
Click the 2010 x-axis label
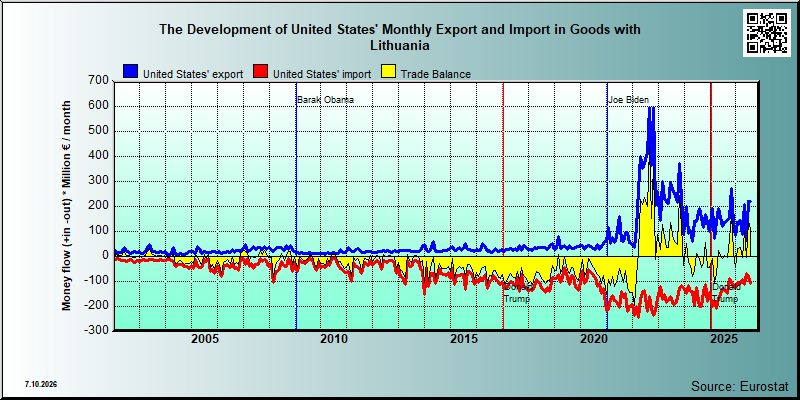[x=334, y=339]
